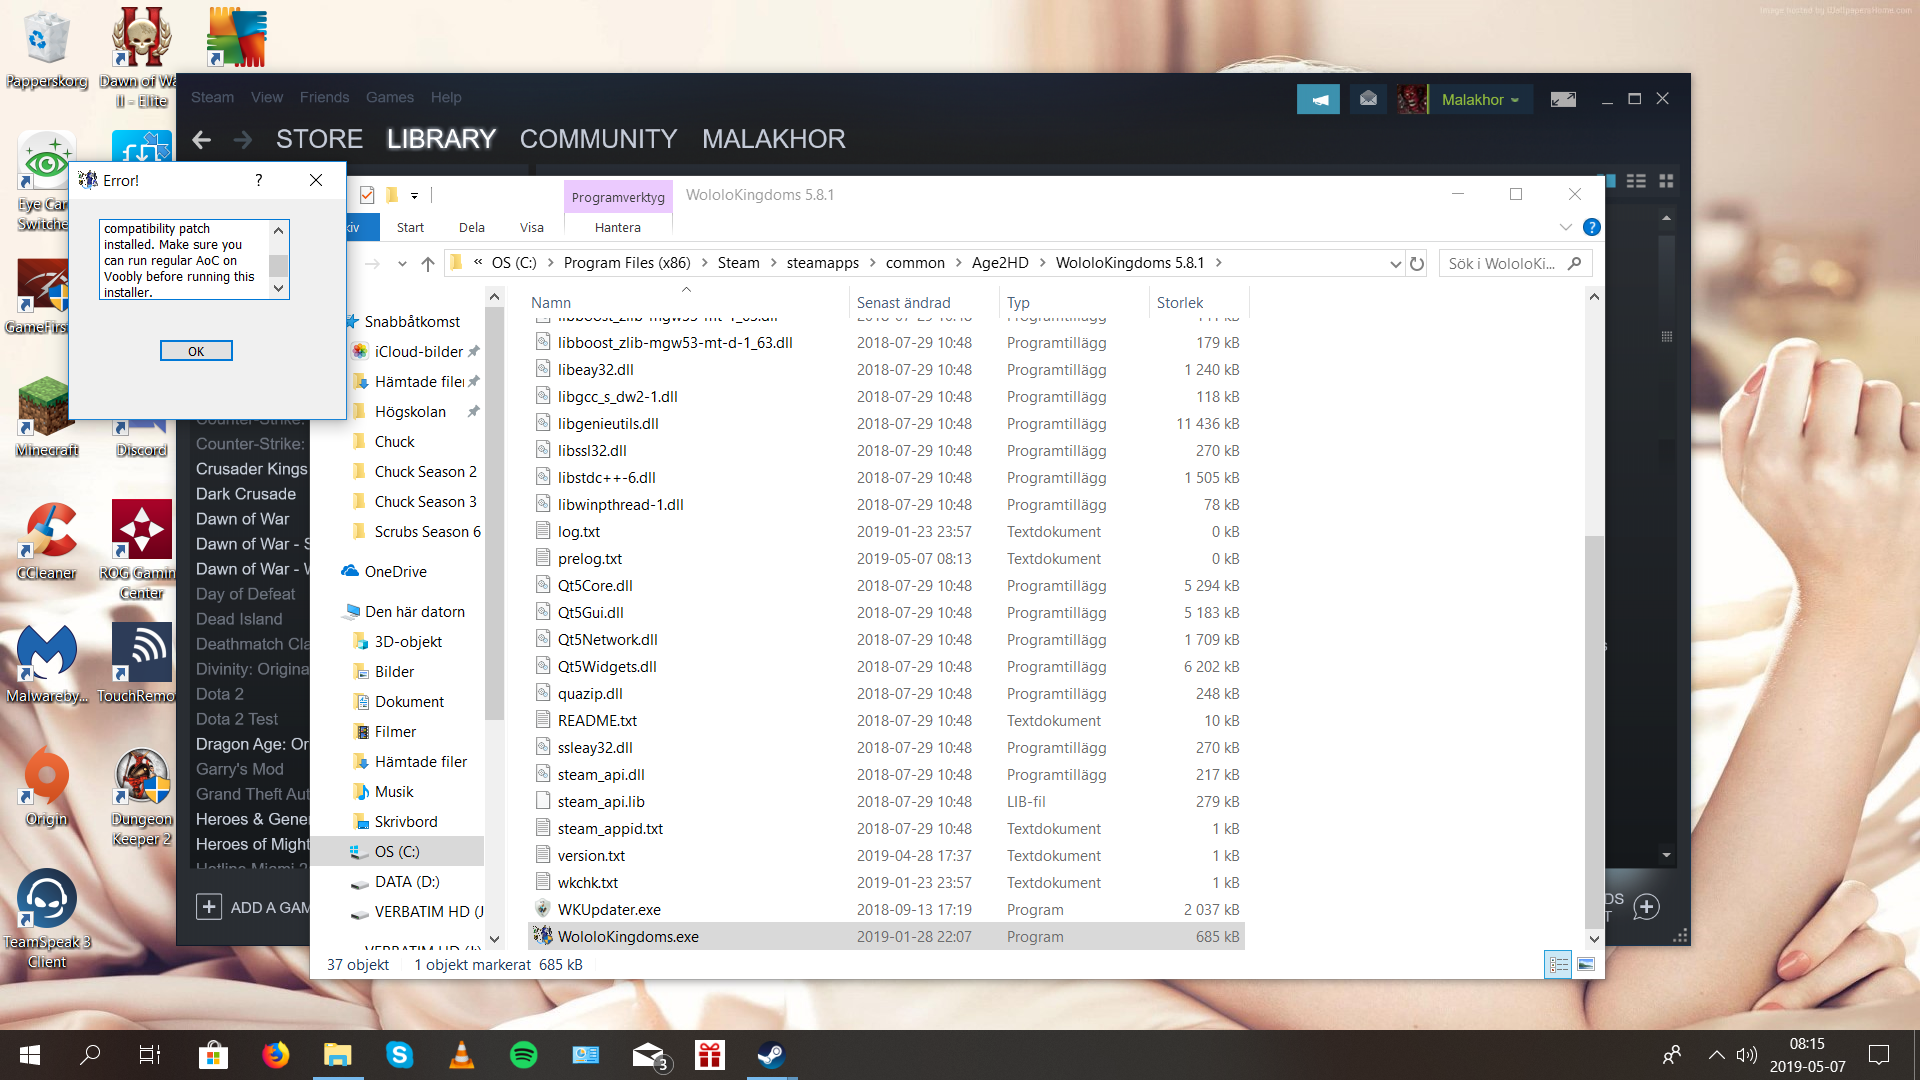Open Origin desktop shortcut
The height and width of the screenshot is (1080, 1920).
(47, 787)
